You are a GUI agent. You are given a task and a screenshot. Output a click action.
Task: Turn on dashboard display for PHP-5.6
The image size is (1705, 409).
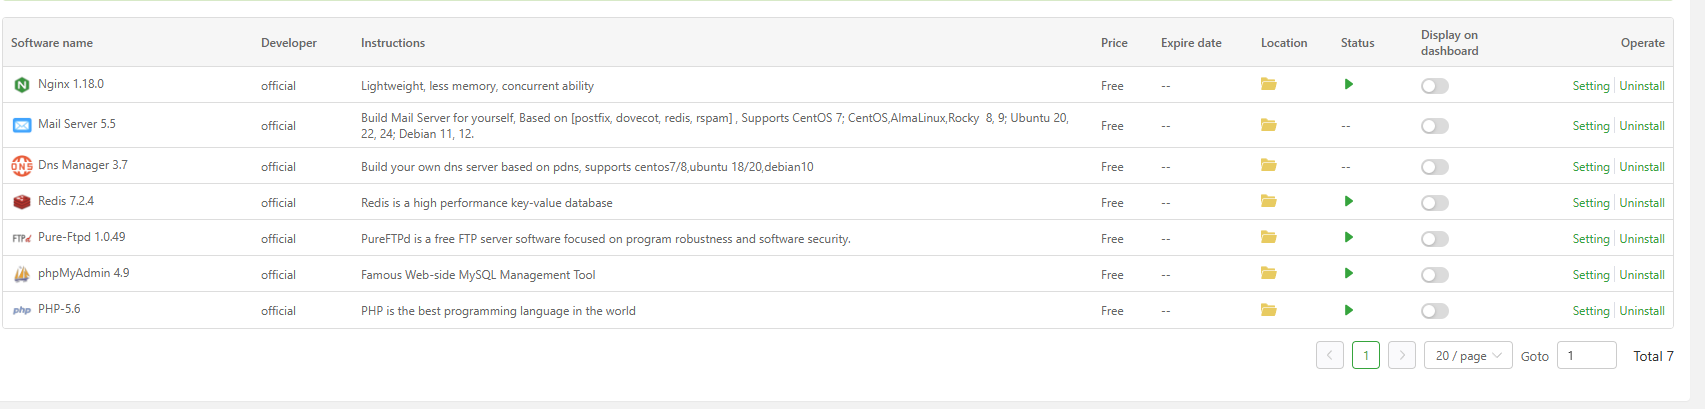pyautogui.click(x=1434, y=311)
